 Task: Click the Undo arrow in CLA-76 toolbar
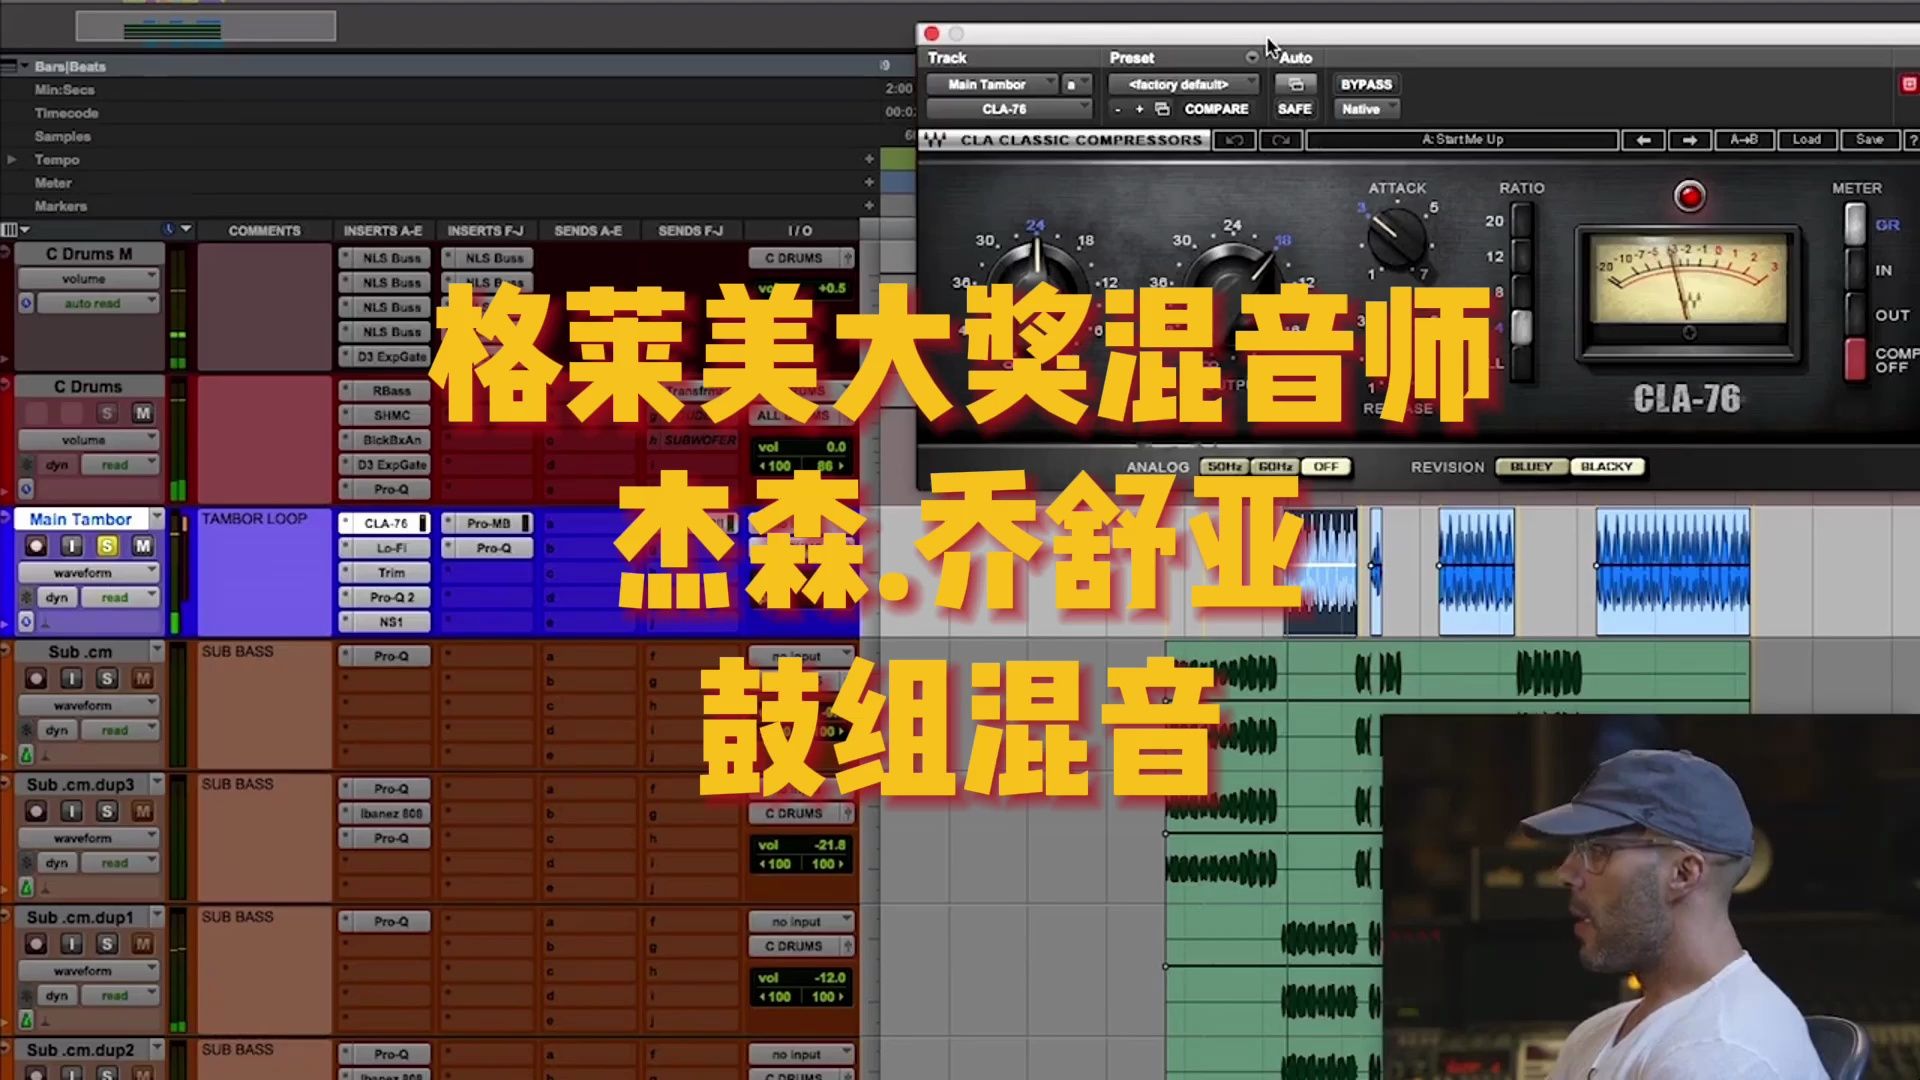coord(1234,140)
